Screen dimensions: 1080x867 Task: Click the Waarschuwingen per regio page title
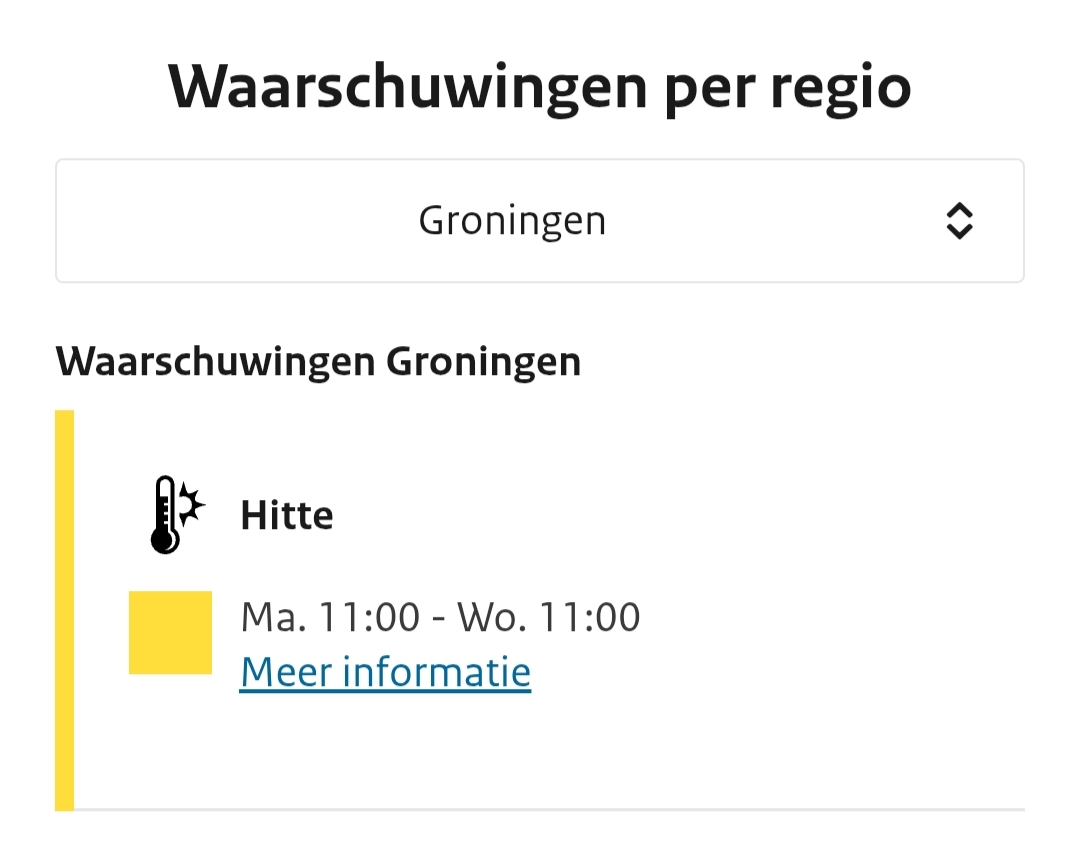(540, 88)
